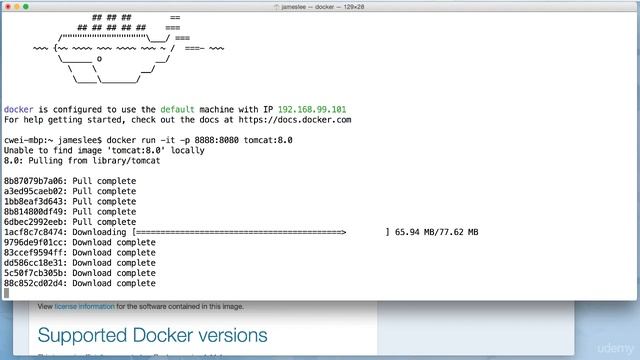Image resolution: width=640 pixels, height=360 pixels.
Task: Click layer '1bb8eaf3d643: Pull complete'
Action: (70, 201)
